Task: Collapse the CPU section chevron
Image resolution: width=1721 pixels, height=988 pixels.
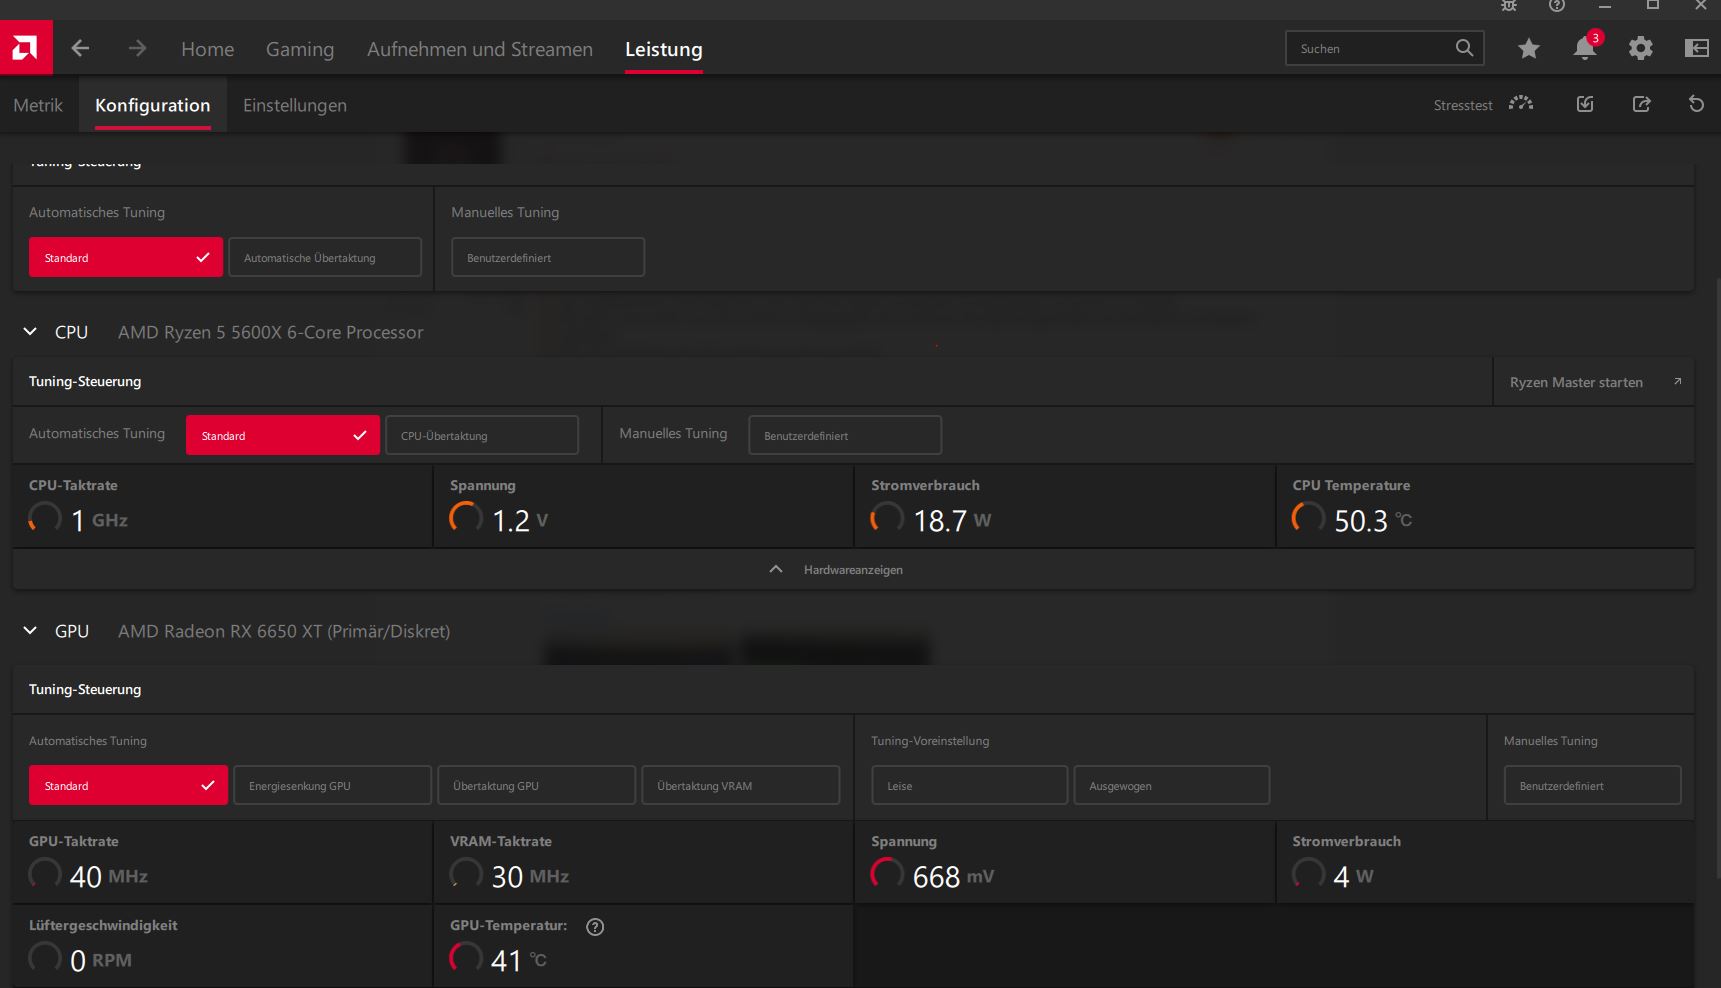Action: [30, 331]
